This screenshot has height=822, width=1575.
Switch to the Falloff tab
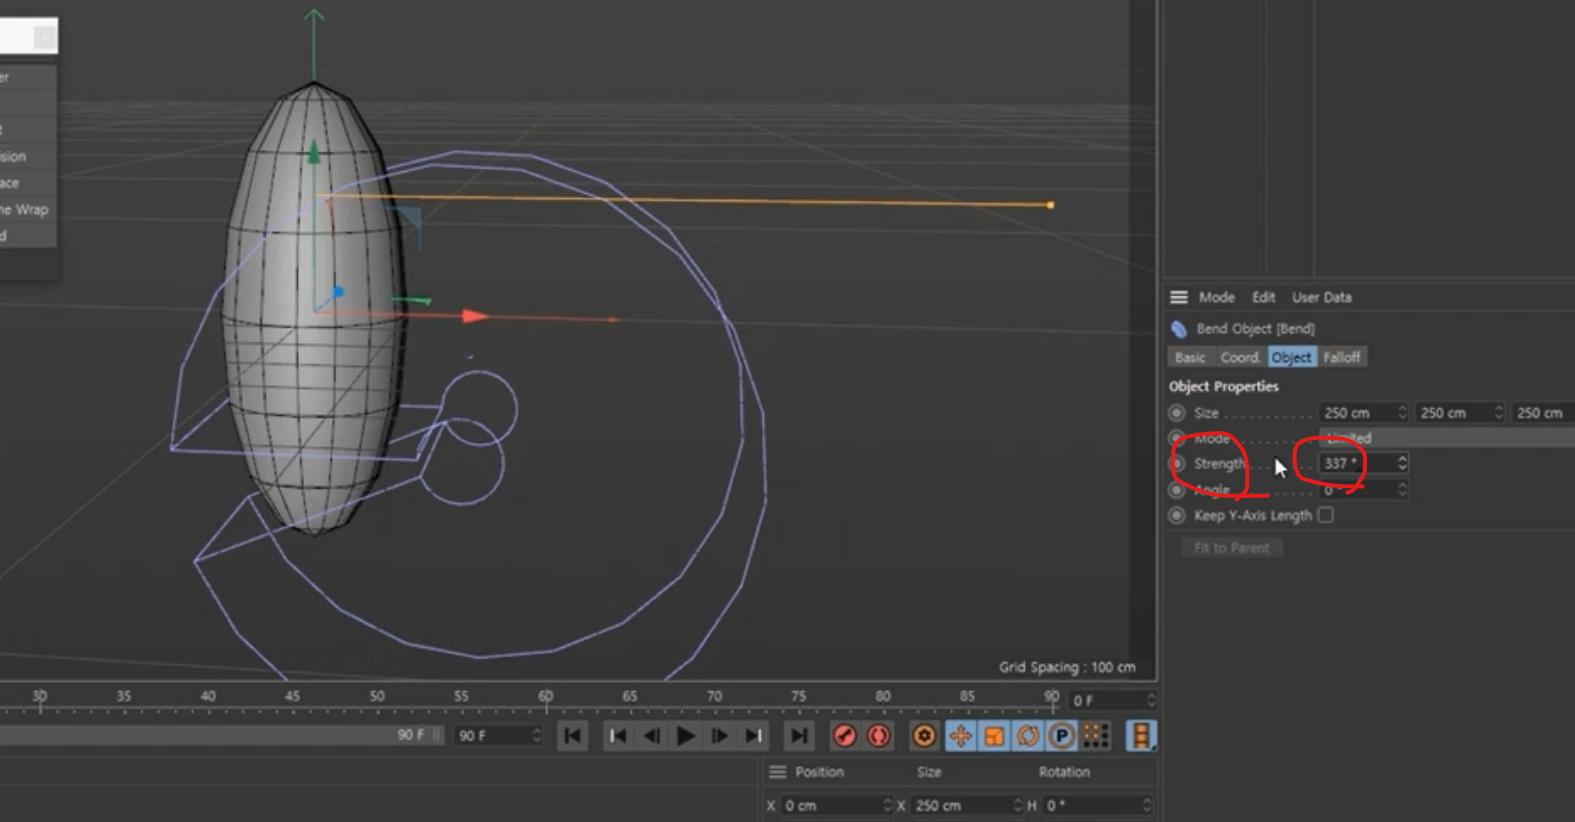(x=1342, y=357)
